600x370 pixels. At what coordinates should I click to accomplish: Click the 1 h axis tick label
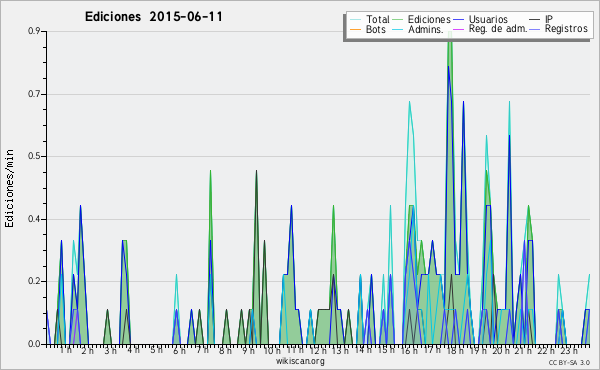coord(66,350)
